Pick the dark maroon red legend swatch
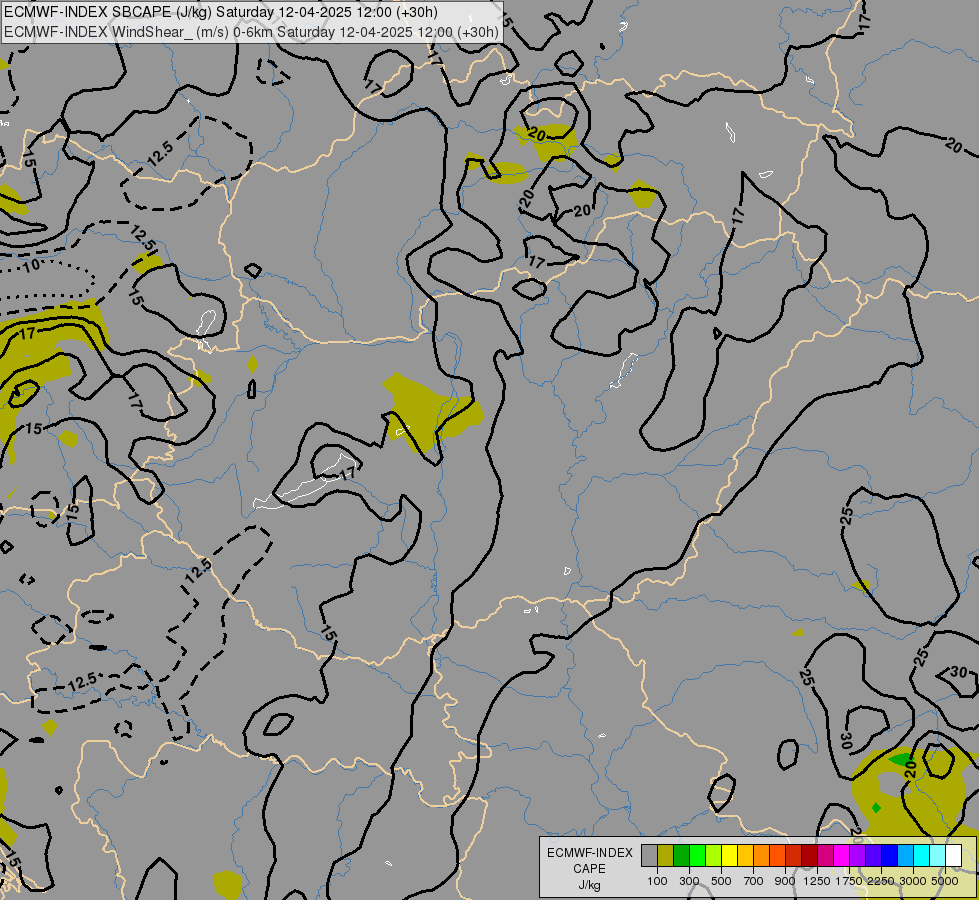979x900 pixels. tap(810, 855)
